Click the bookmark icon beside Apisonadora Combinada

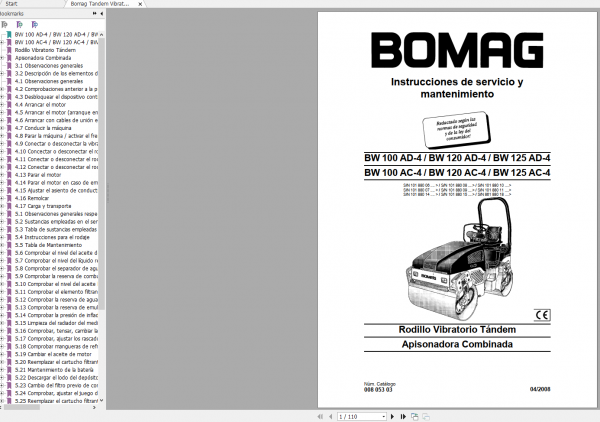pos(9,58)
